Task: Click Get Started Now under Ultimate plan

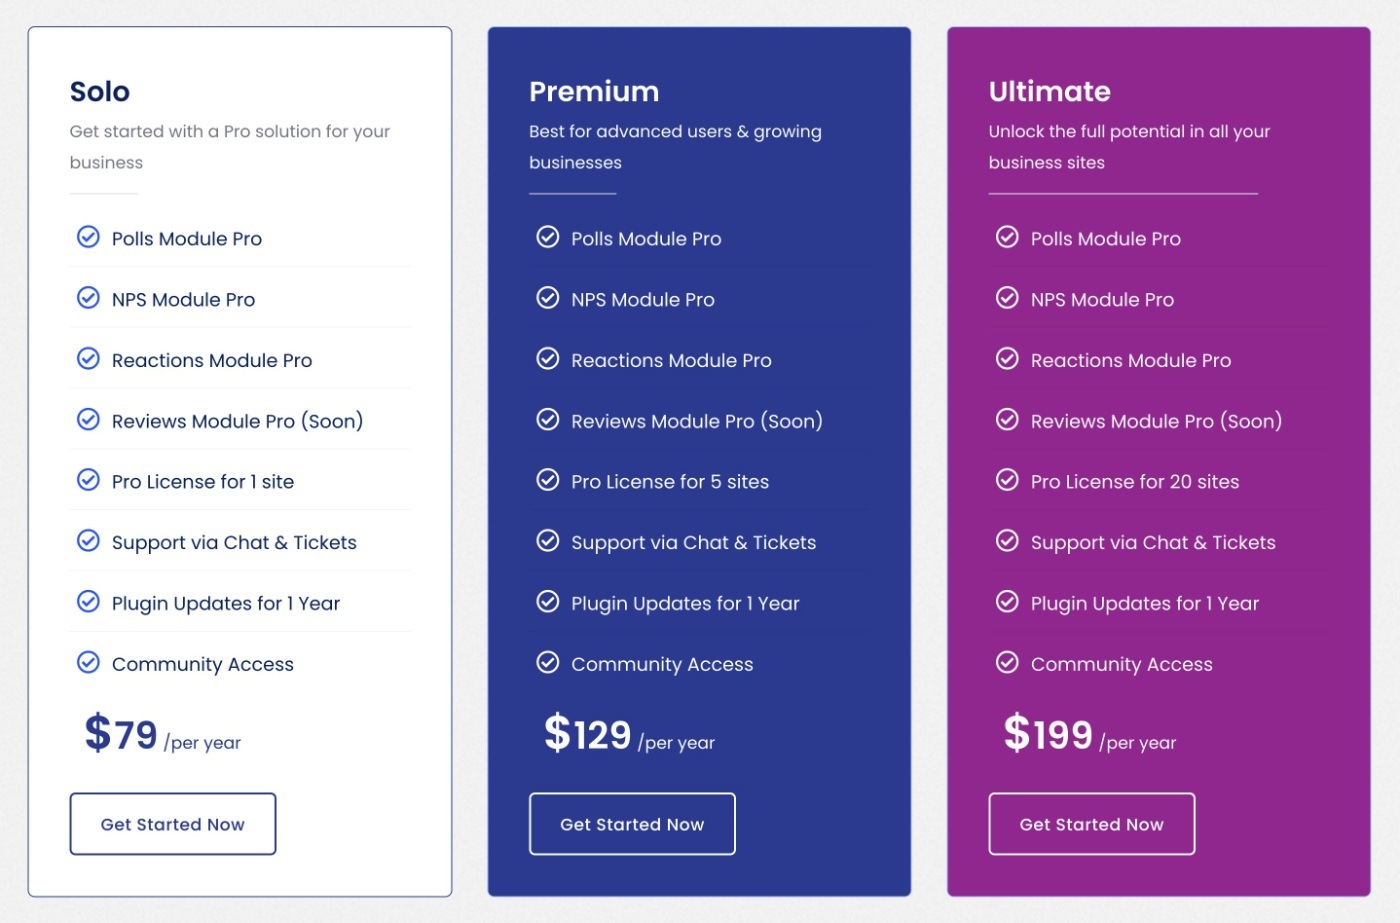Action: pyautogui.click(x=1092, y=824)
